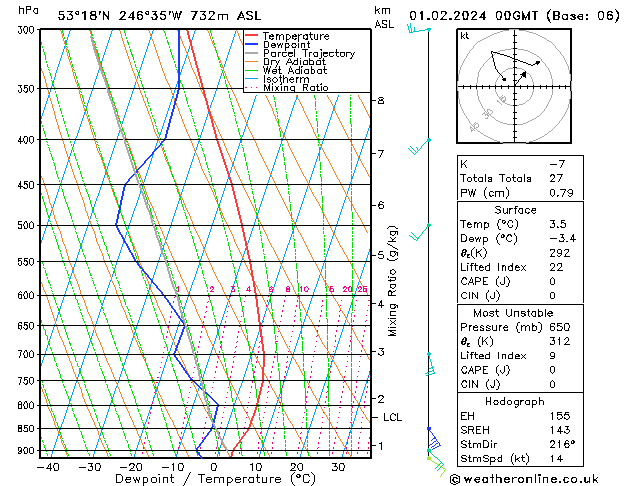Screen dimensions: 629x486
Task: Click the LCL marker label
Action: [x=392, y=417]
